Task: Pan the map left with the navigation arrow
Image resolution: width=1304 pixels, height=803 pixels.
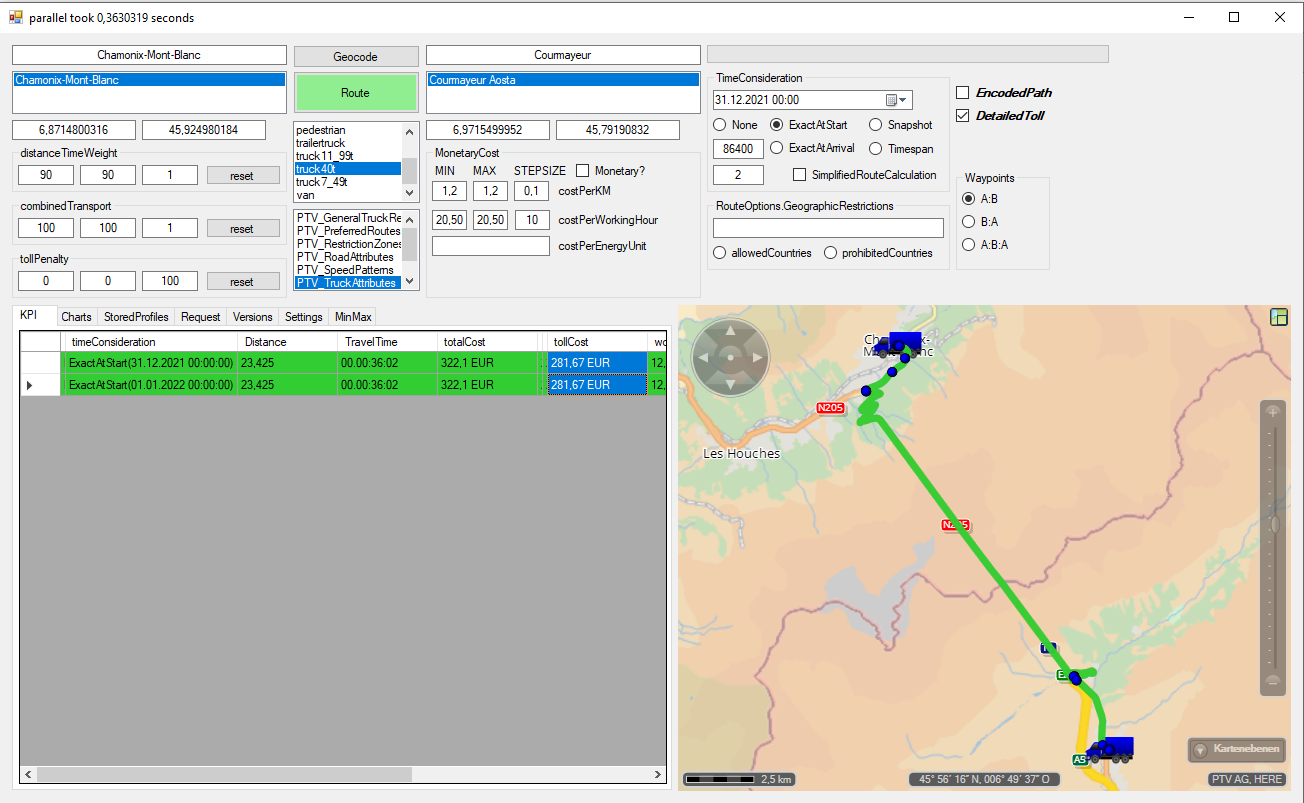Action: [x=704, y=357]
